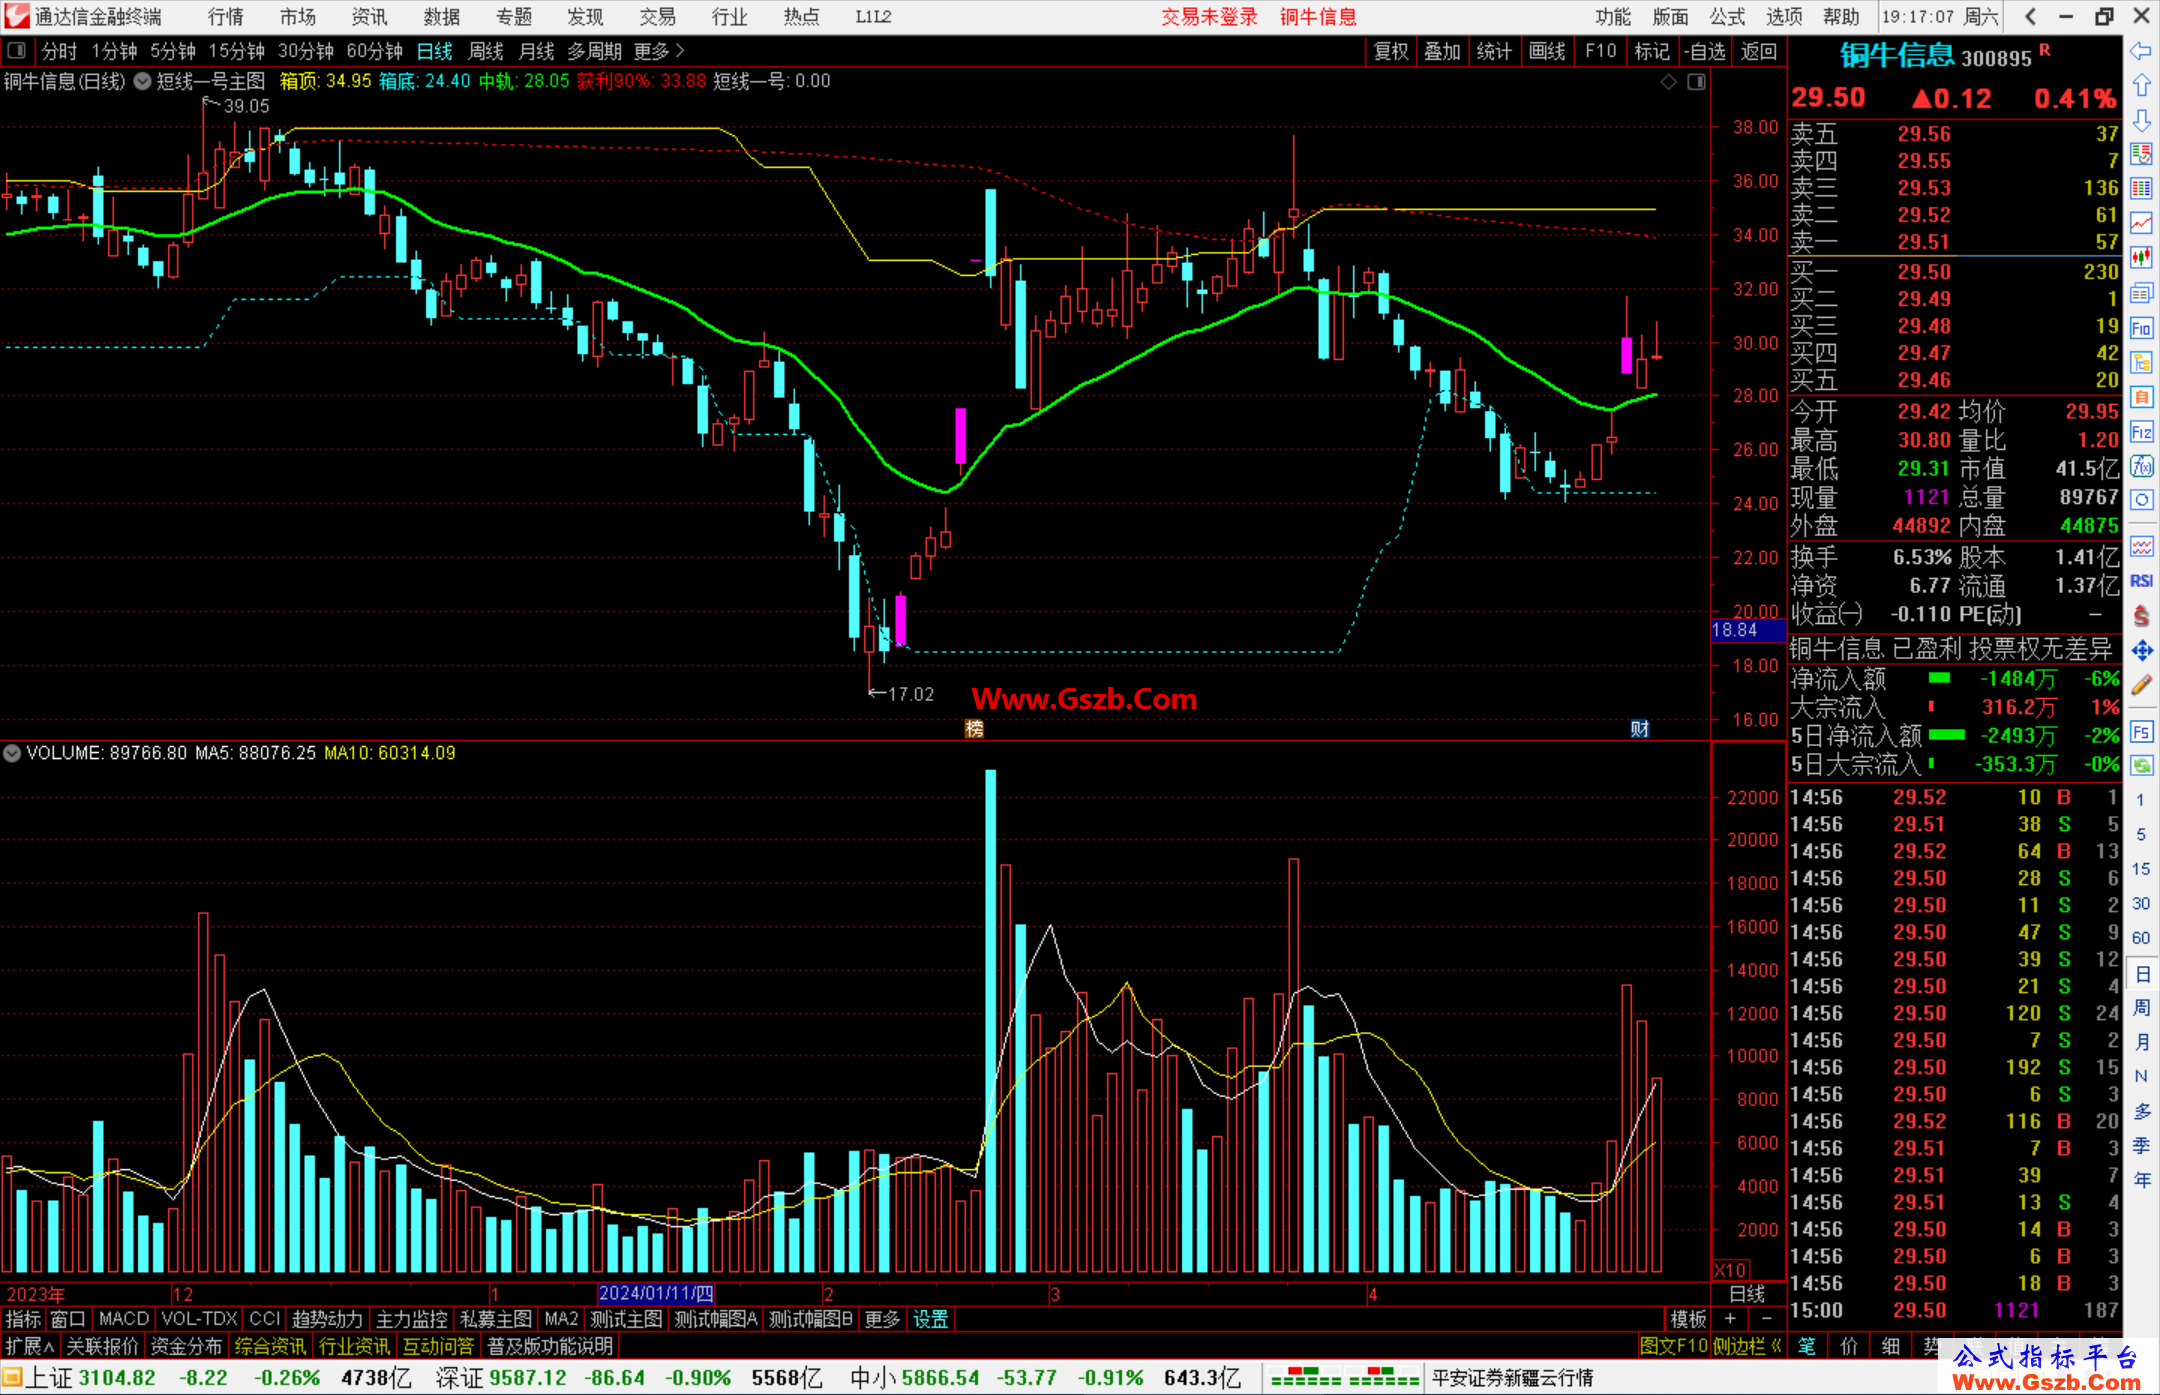Click the 统计 button

click(x=1495, y=51)
